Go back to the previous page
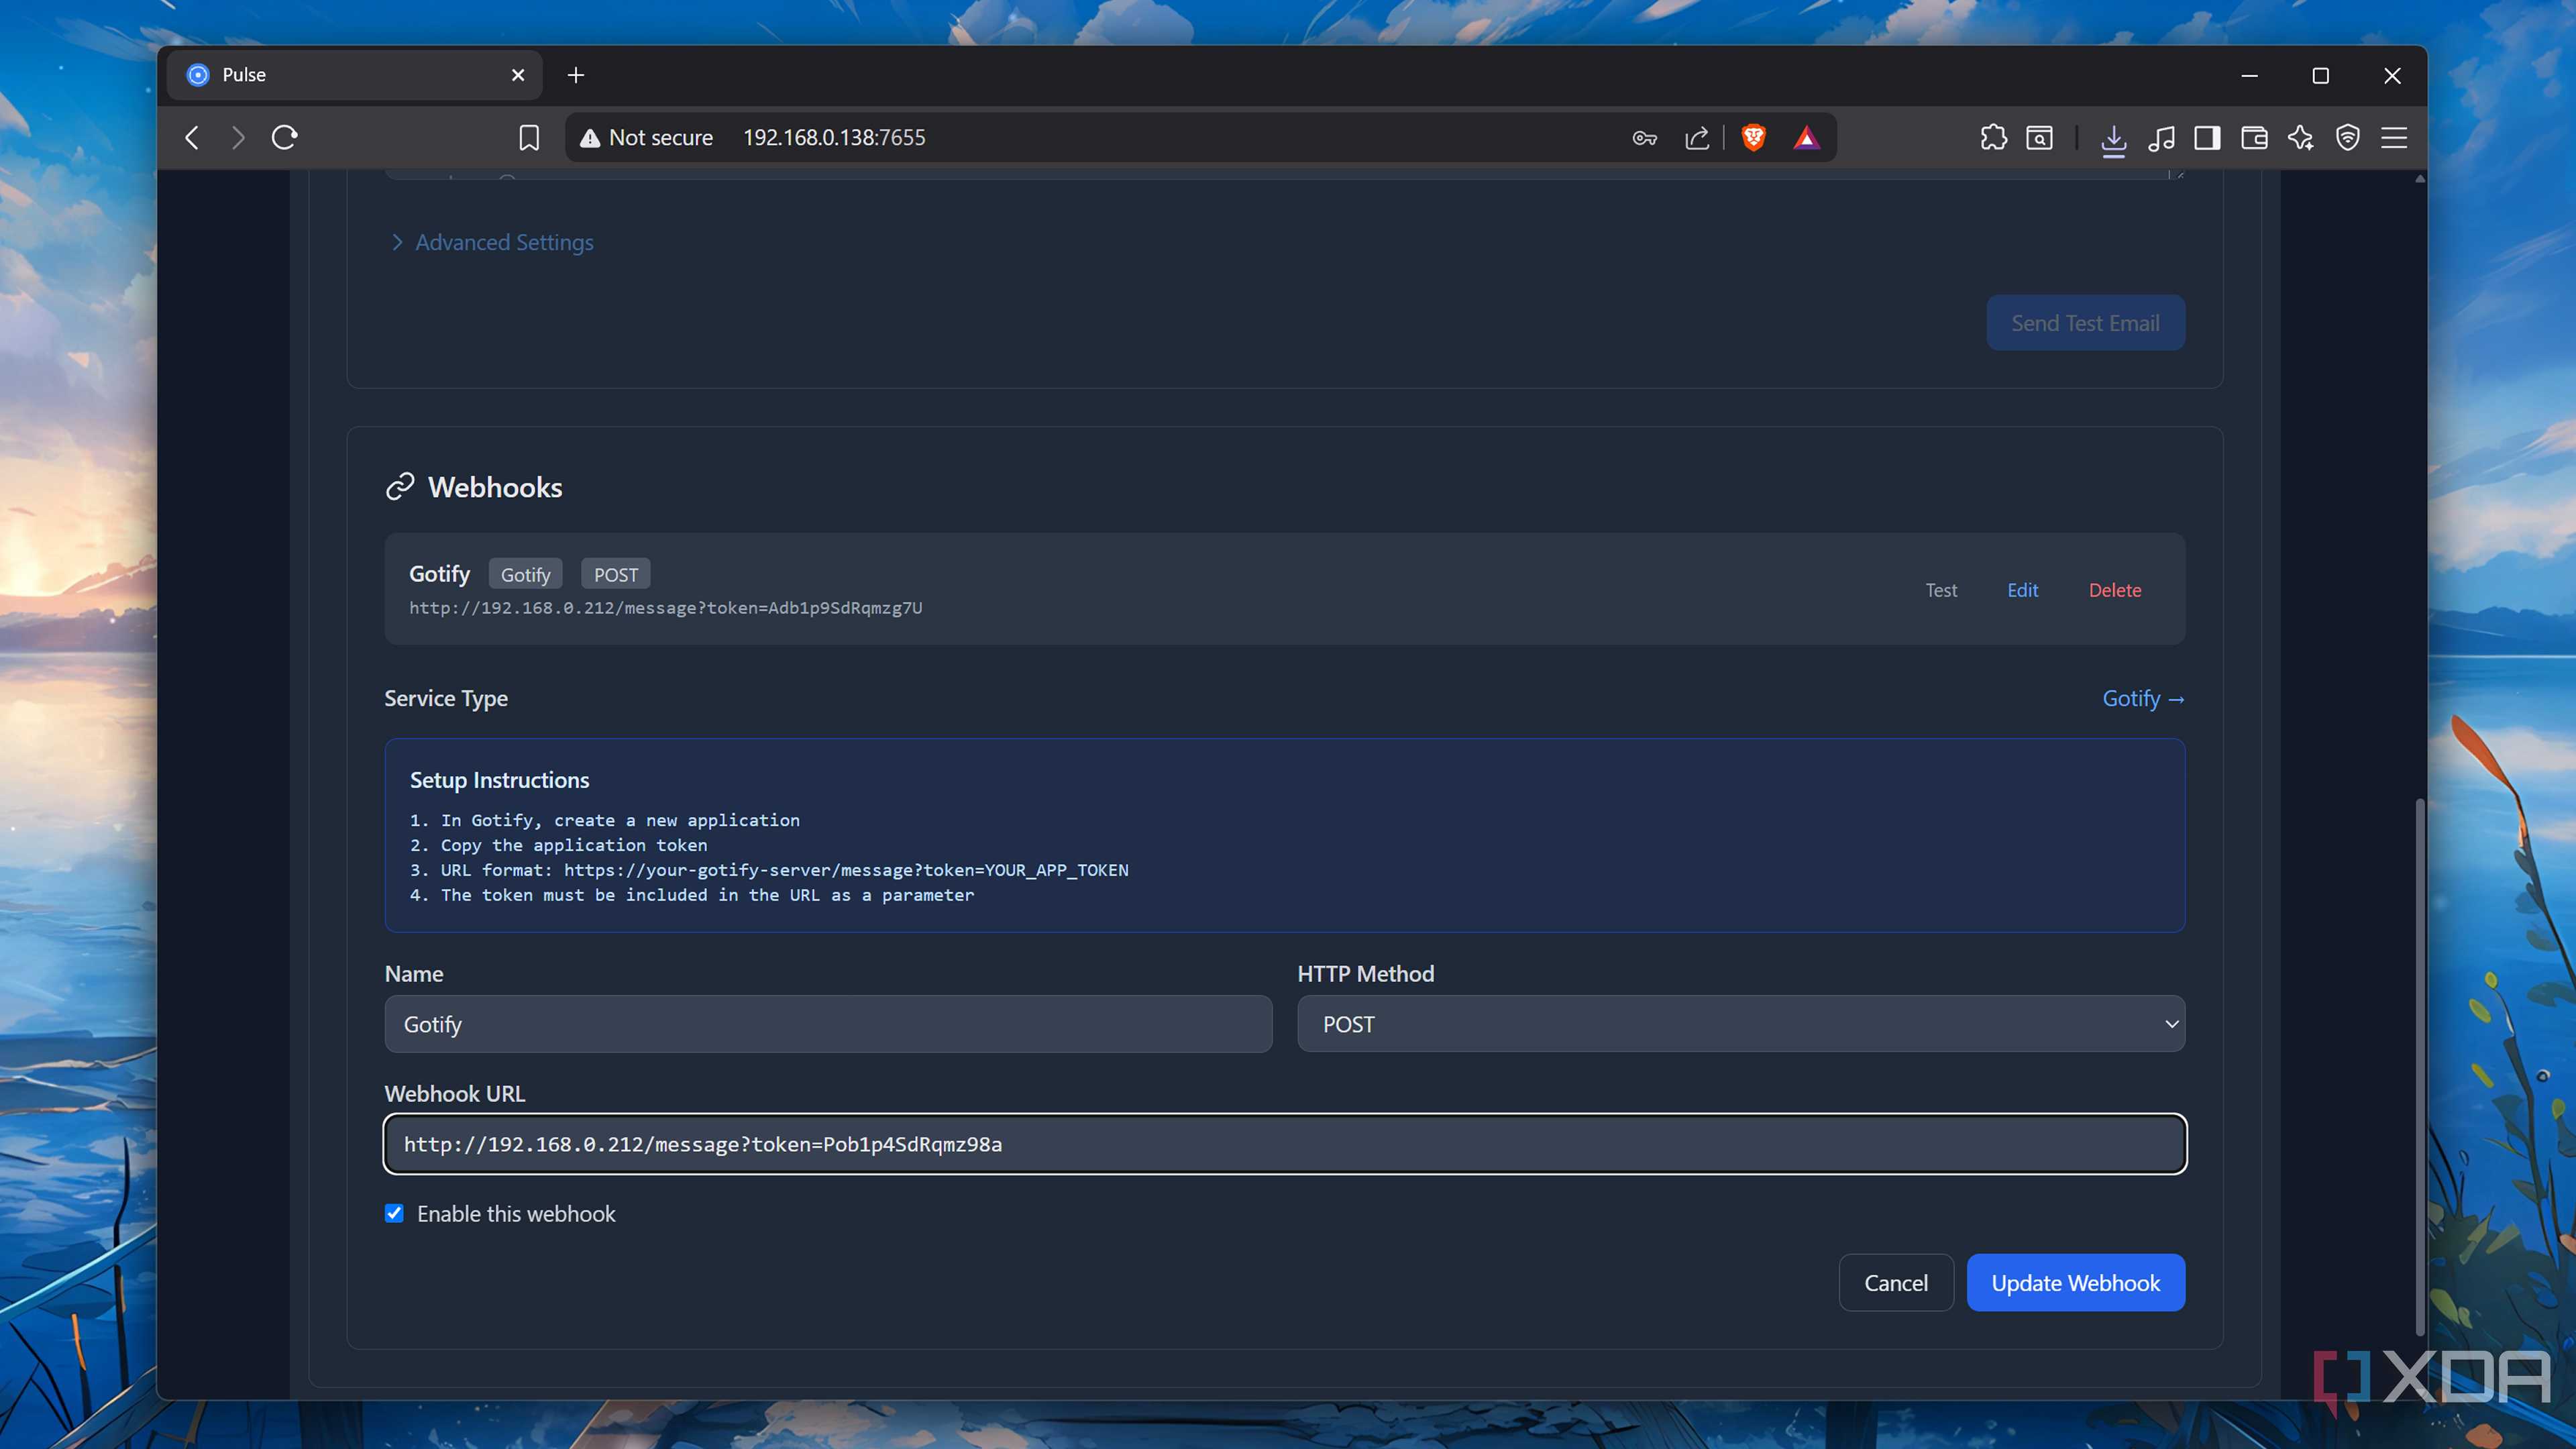The width and height of the screenshot is (2576, 1449). tap(192, 137)
